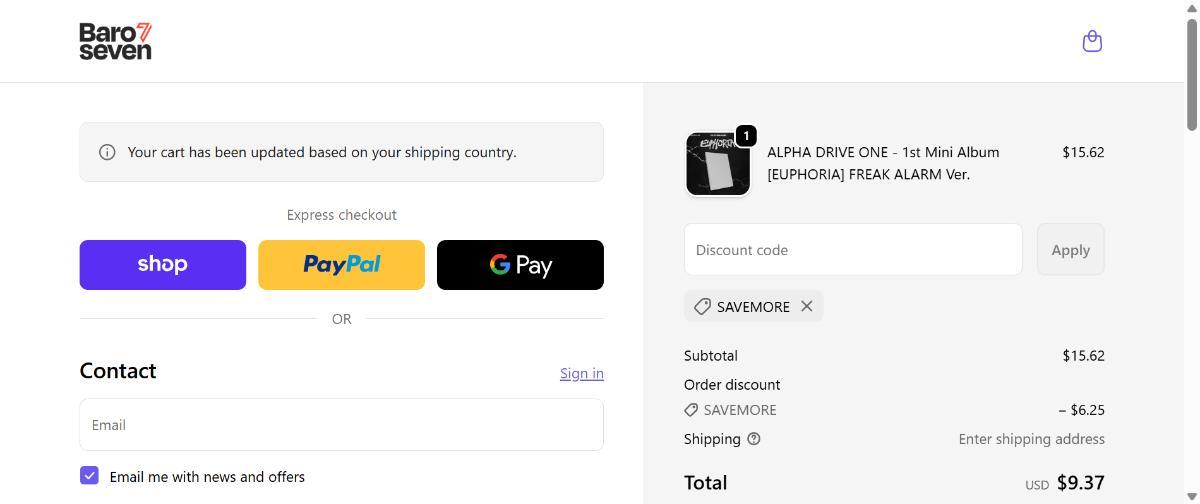Click the quantity badge on album thumbnail
Image resolution: width=1200 pixels, height=504 pixels.
point(746,135)
